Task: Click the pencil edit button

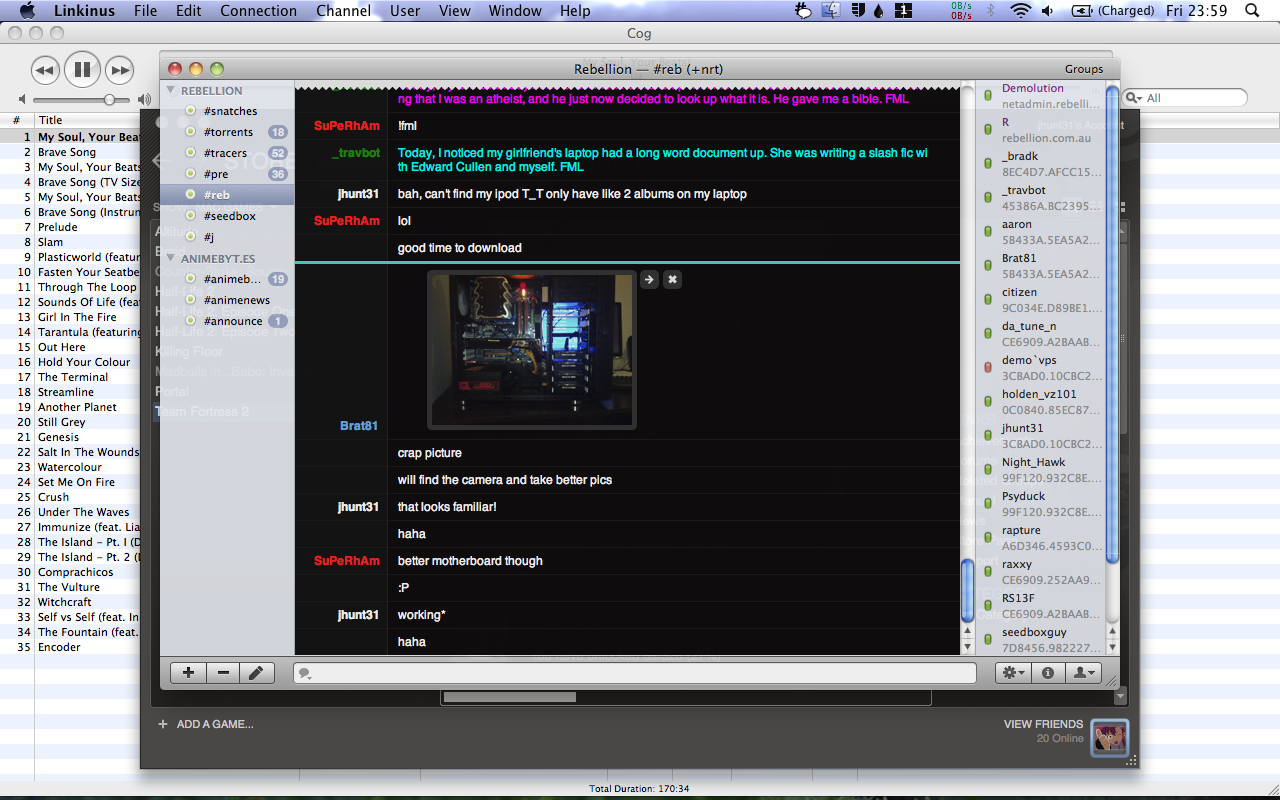Action: (x=257, y=673)
